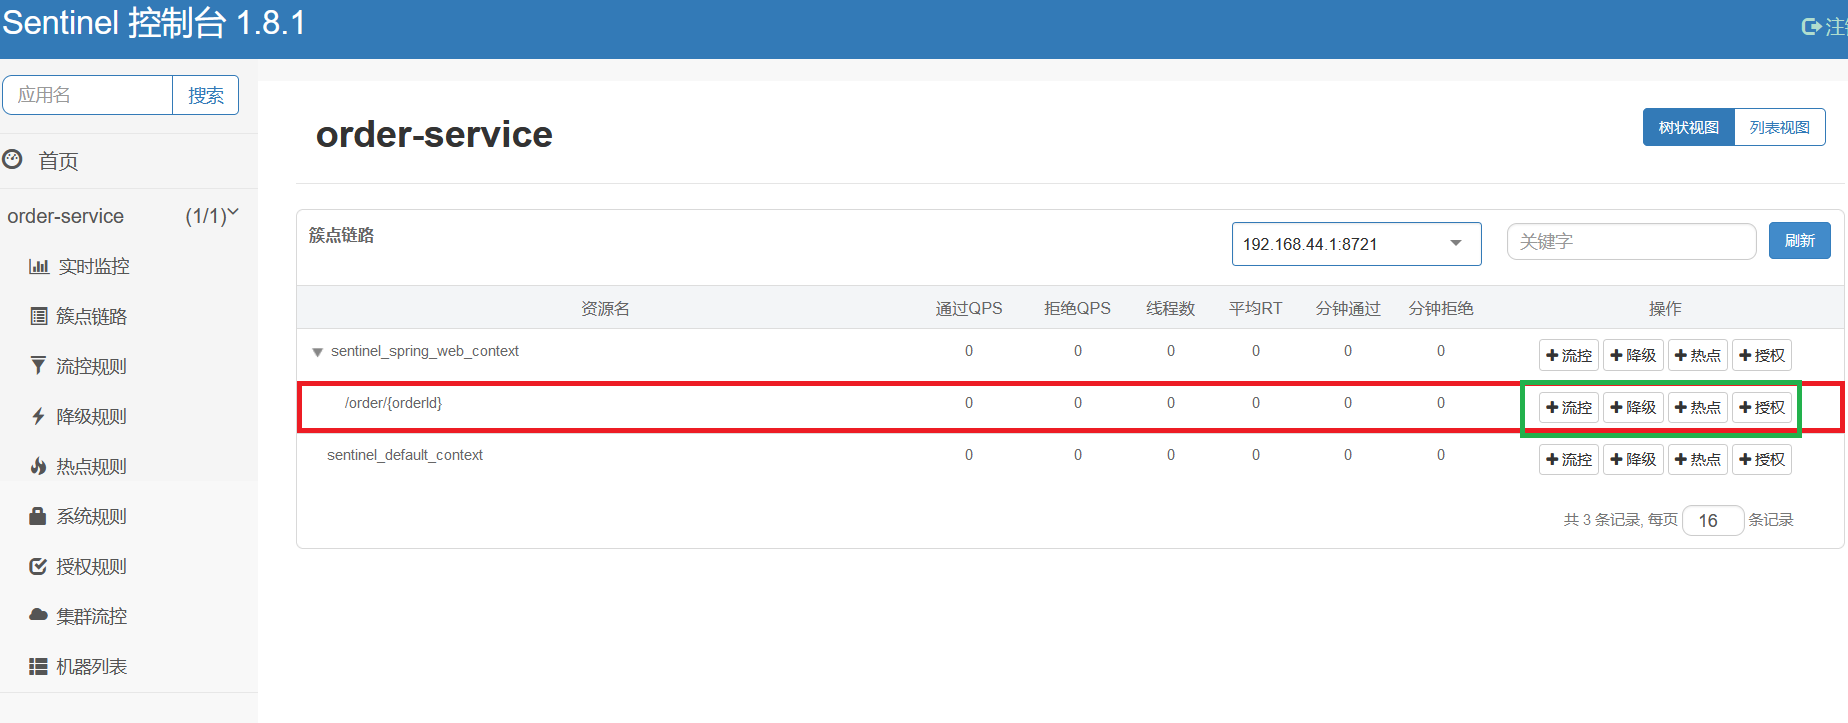Viewport: 1848px width, 723px height.
Task: Click the 簇点链路 panel heading
Action: tap(342, 235)
